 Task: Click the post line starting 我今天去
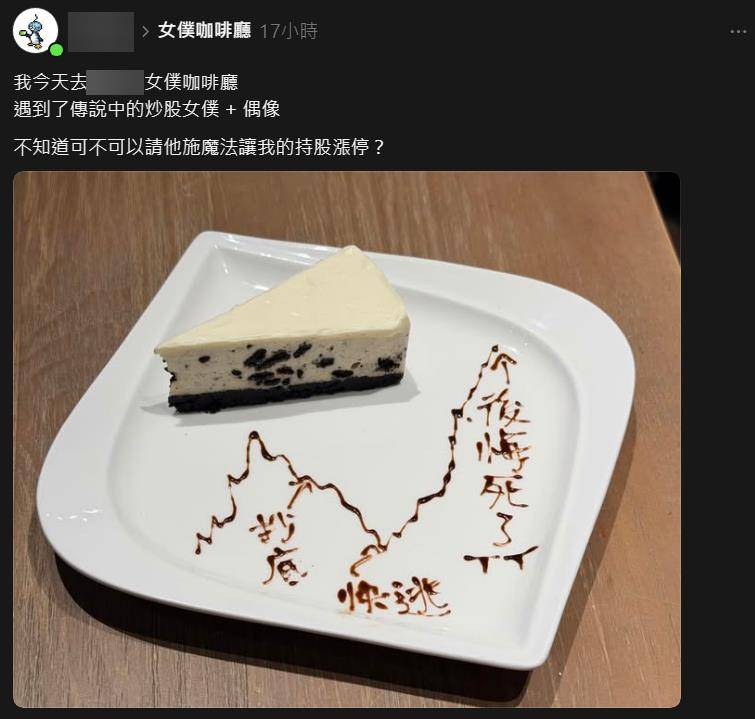click(126, 82)
